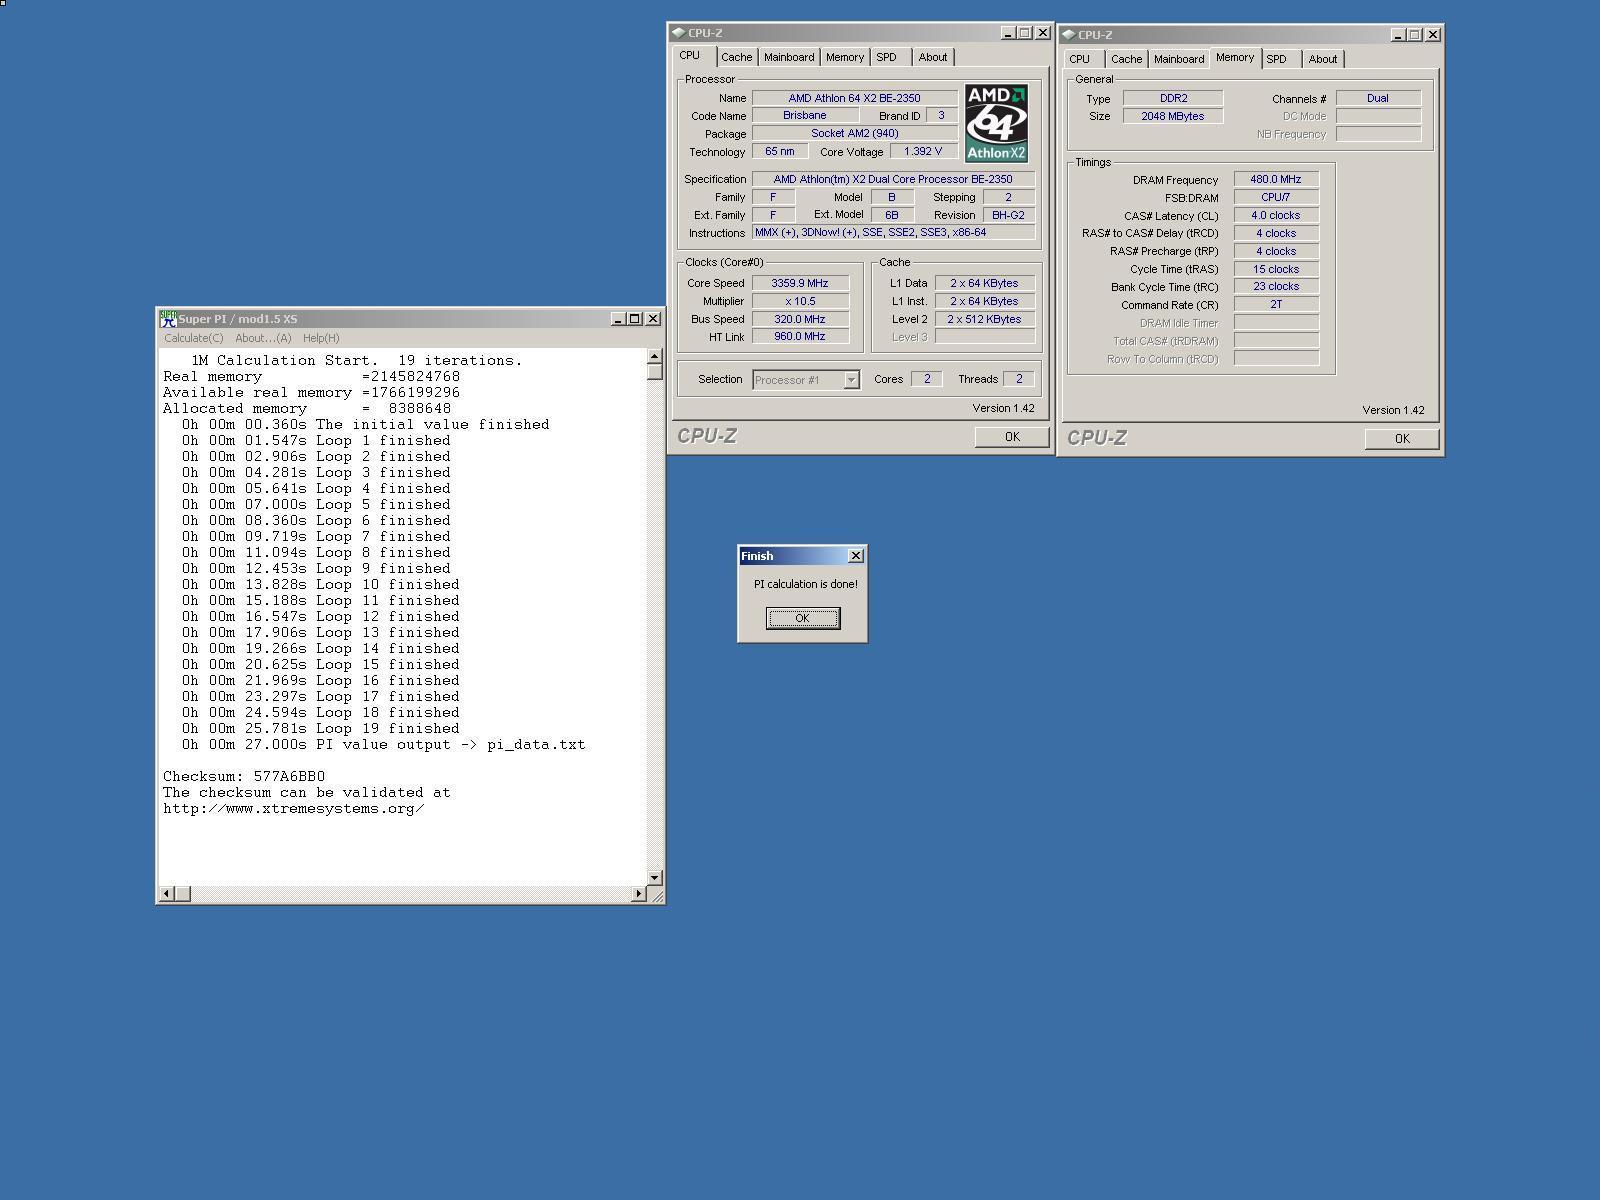Click the Checksum: 577A6BB0 line
This screenshot has height=1200, width=1600.
point(244,776)
